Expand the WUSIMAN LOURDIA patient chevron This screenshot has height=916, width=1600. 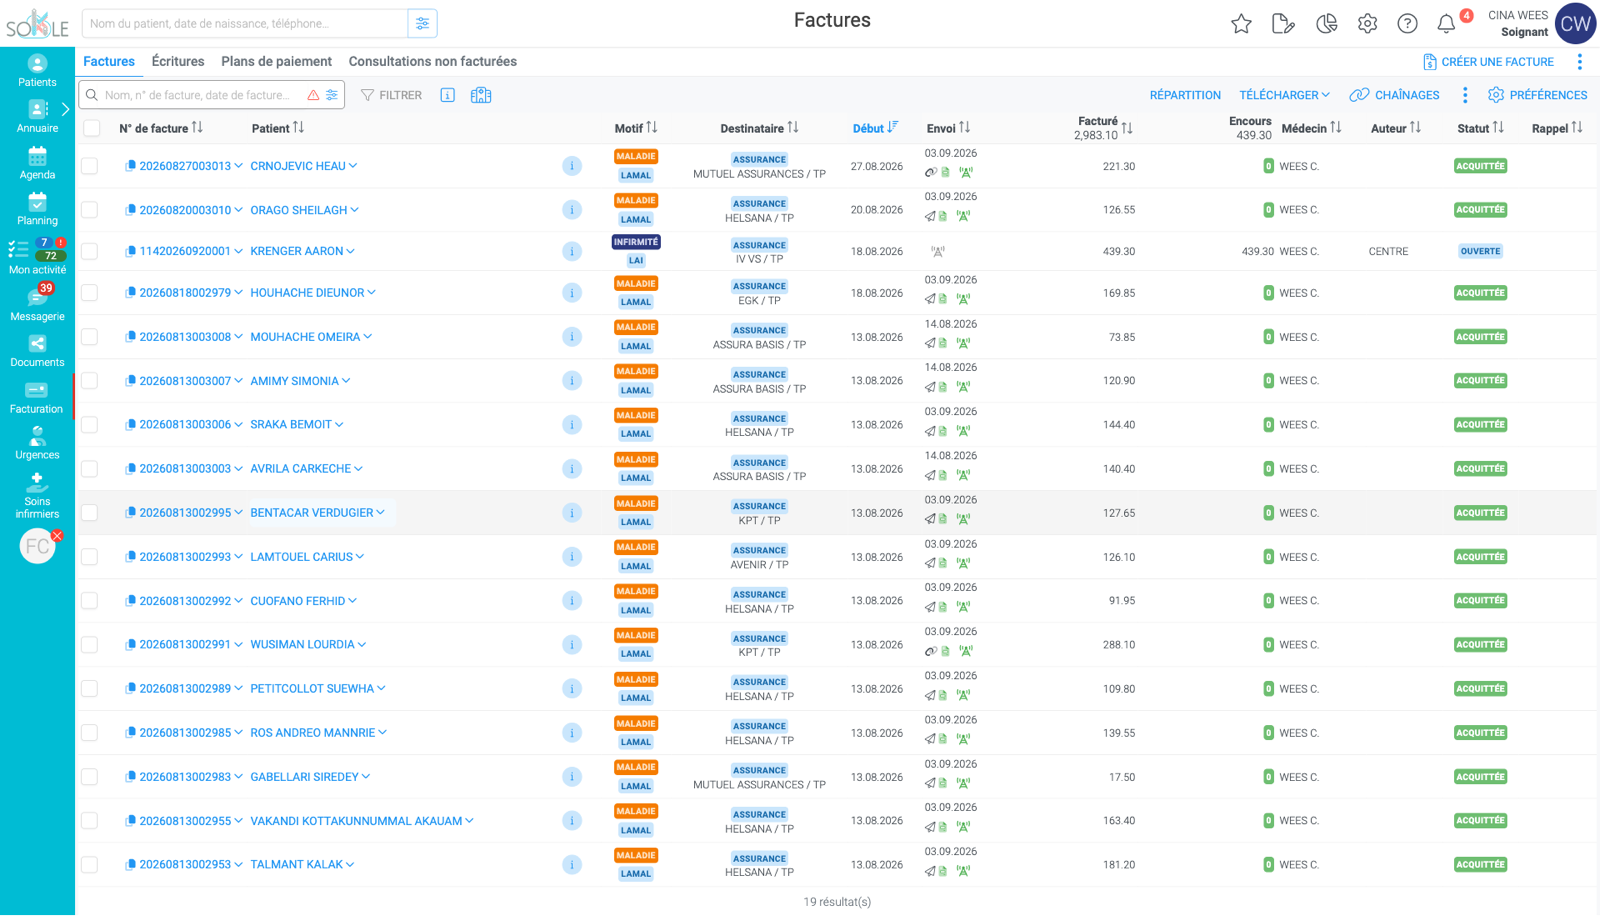[362, 645]
